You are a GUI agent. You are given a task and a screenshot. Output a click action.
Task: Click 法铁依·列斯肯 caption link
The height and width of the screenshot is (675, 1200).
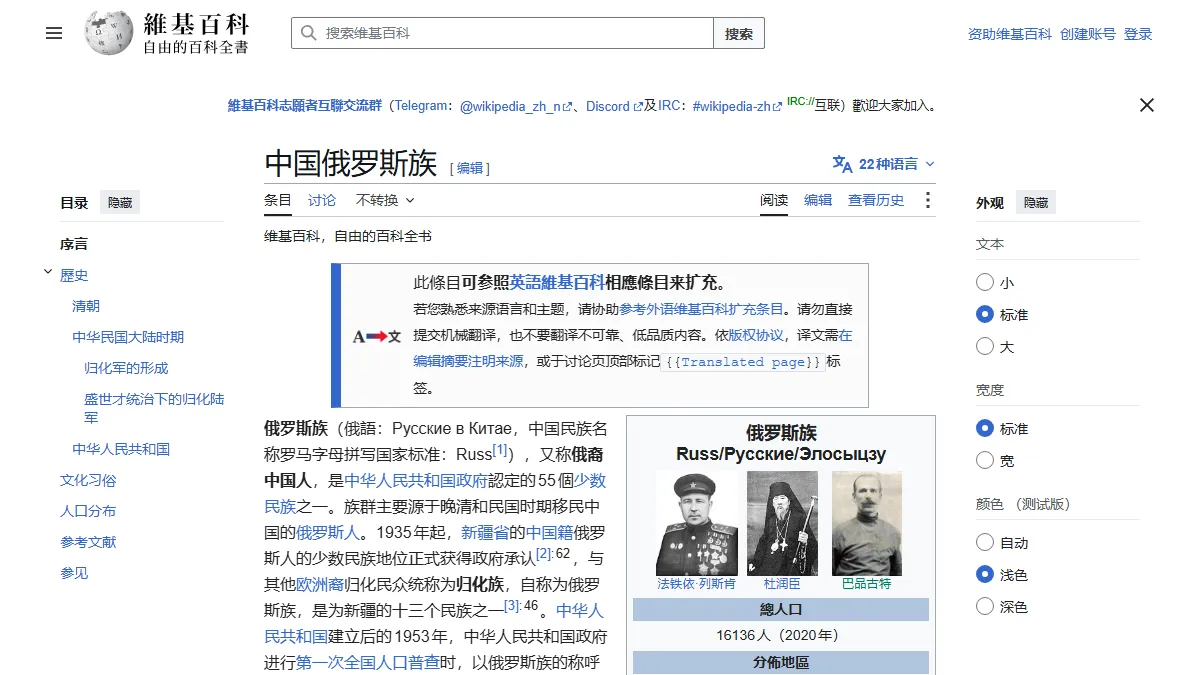click(x=696, y=584)
